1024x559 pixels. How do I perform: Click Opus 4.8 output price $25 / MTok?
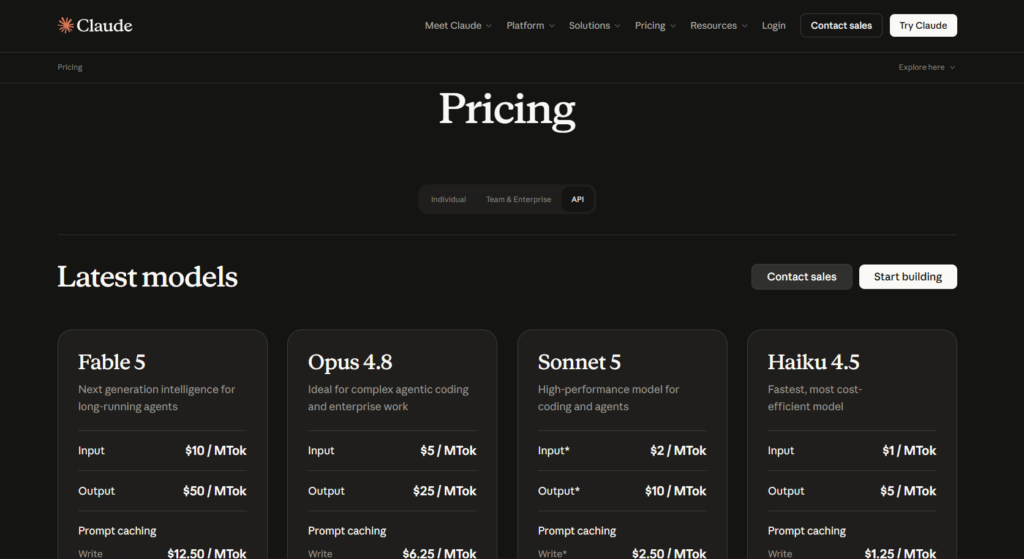[444, 491]
